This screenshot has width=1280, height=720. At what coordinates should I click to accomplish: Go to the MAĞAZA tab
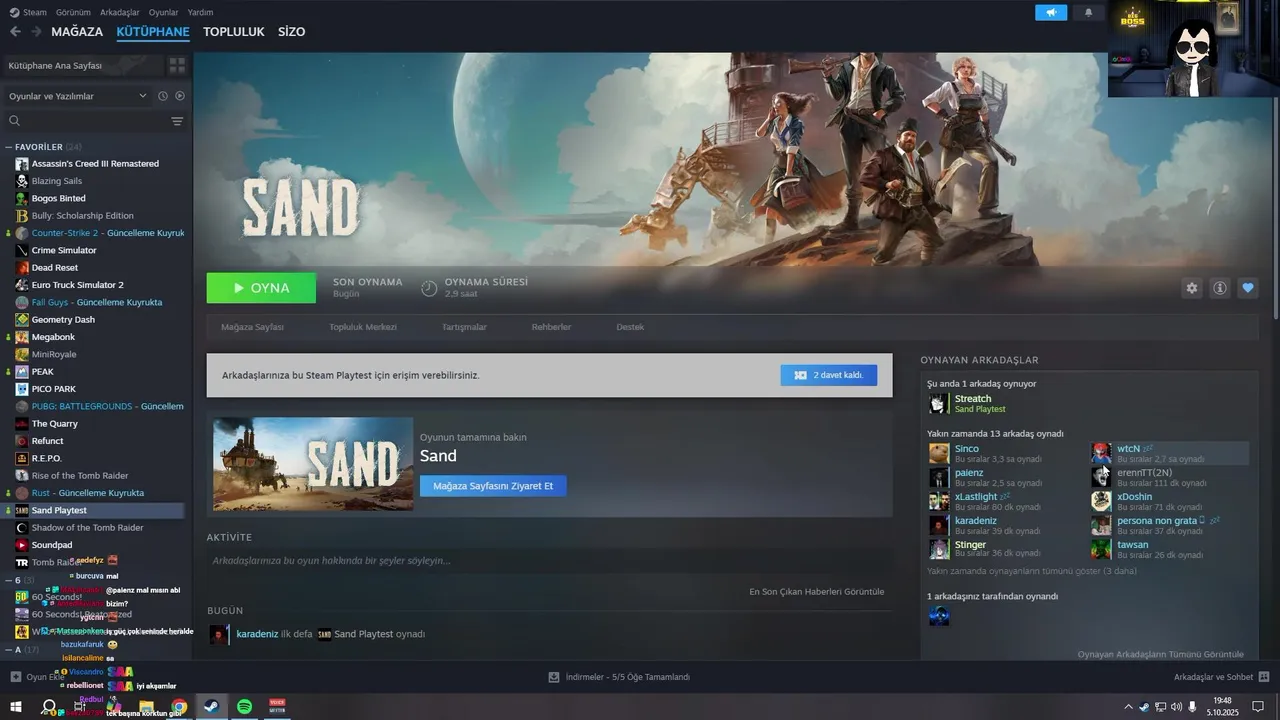(x=77, y=32)
